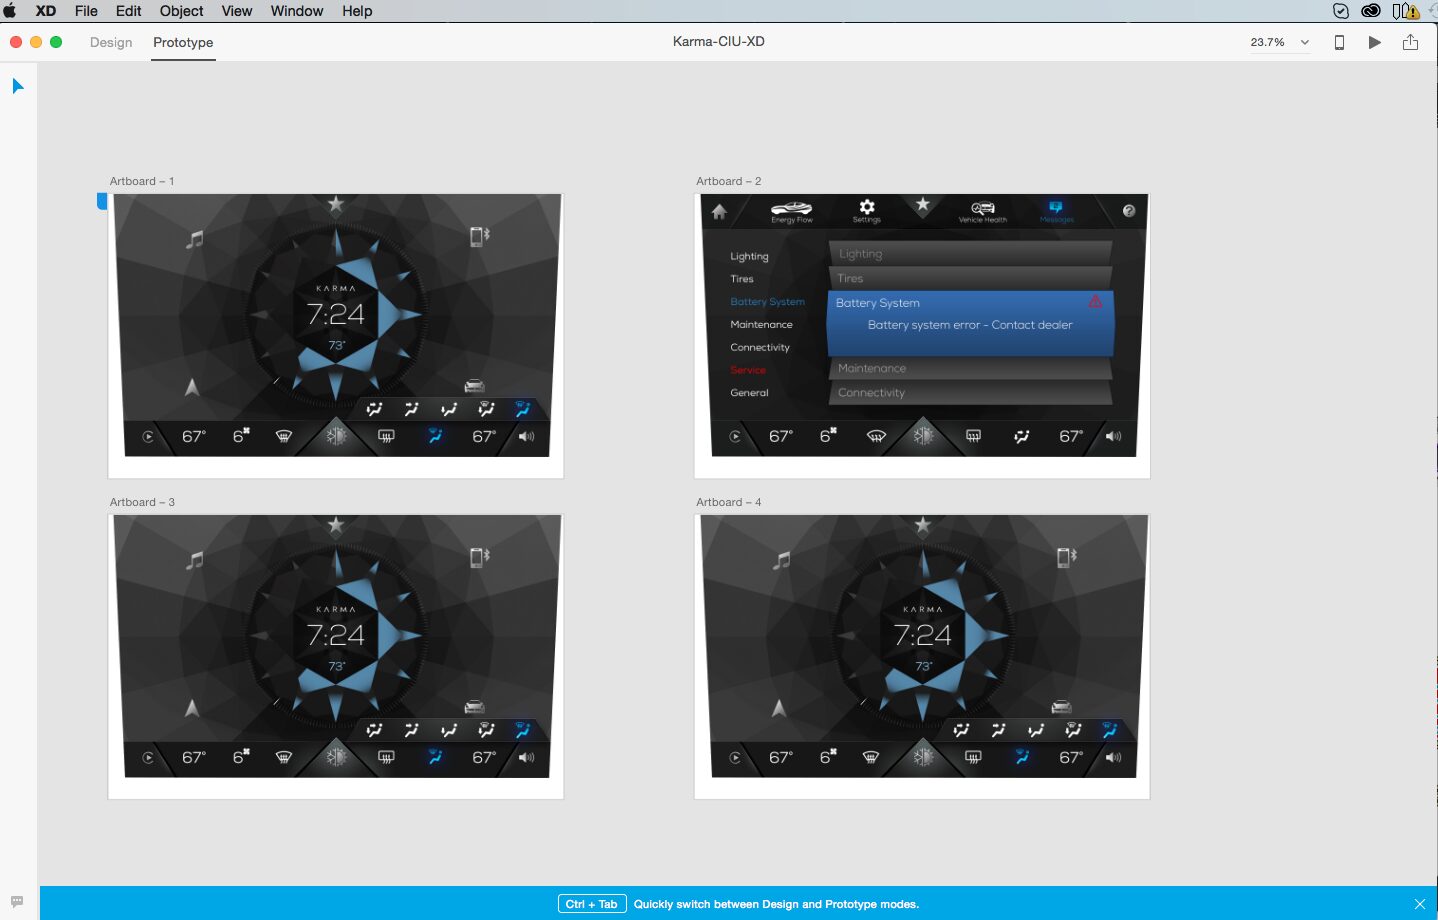Select the Prototype tab
Screen dimensions: 1438x920
183,42
